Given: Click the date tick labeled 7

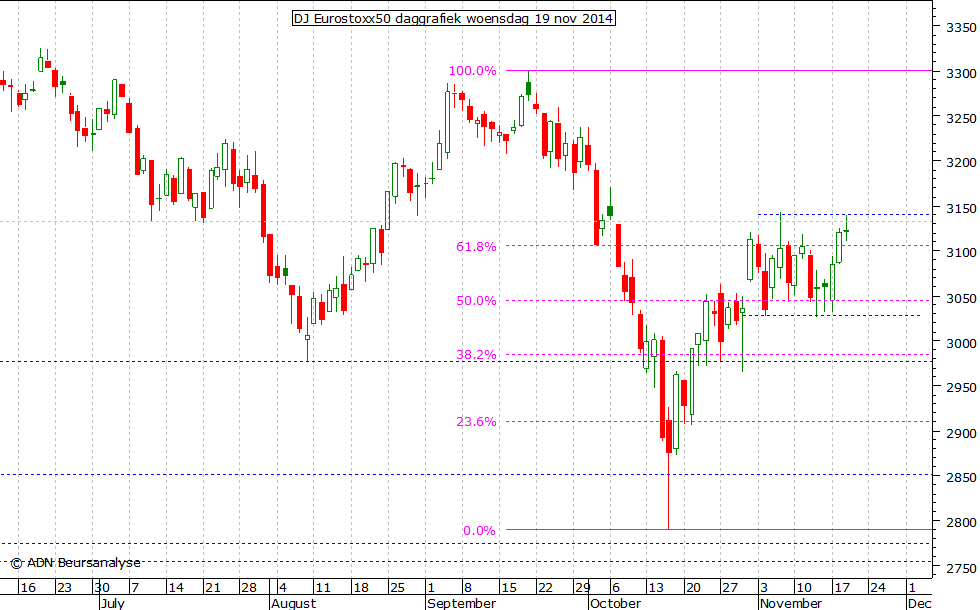Looking at the screenshot, I should pyautogui.click(x=135, y=588).
